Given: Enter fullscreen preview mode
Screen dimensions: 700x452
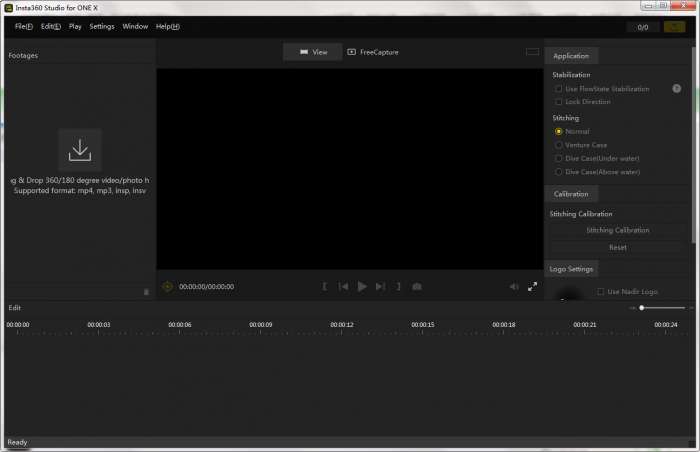Looking at the screenshot, I should tap(533, 287).
